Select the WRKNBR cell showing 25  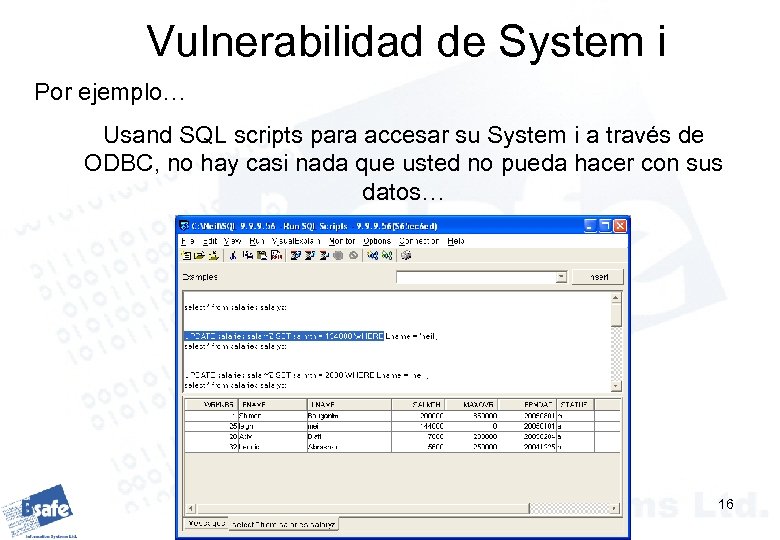click(x=211, y=426)
